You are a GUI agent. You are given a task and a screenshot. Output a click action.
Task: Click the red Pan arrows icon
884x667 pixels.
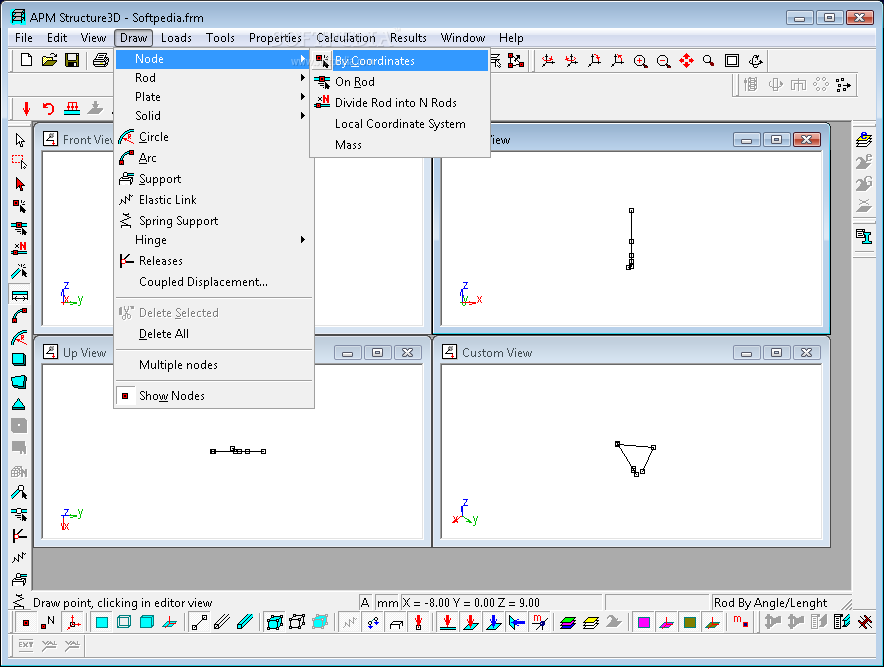tap(686, 61)
